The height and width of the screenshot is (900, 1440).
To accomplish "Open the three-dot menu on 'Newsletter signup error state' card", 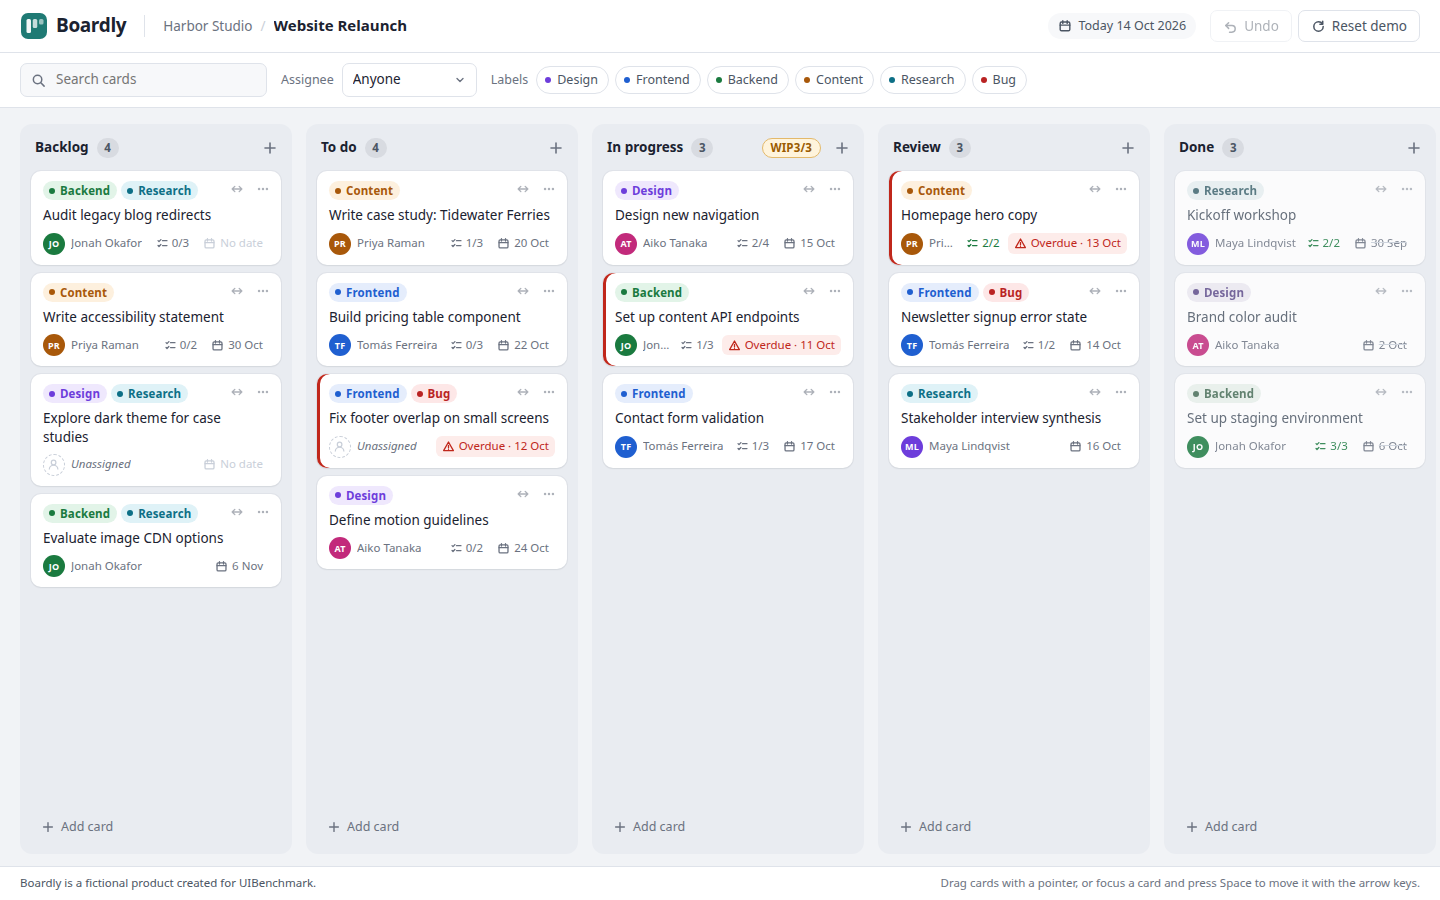I will [1121, 291].
